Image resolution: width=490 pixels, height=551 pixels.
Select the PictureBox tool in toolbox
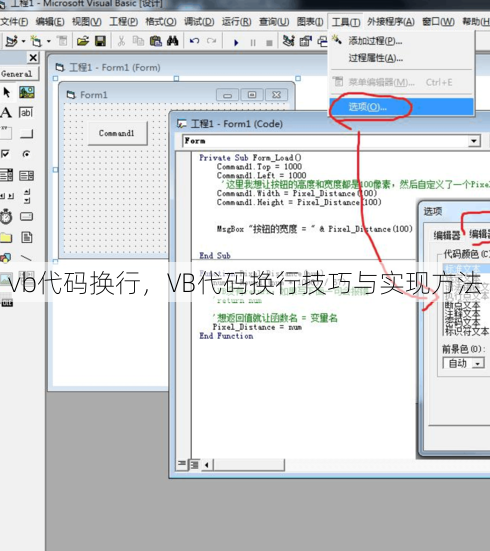[27, 92]
